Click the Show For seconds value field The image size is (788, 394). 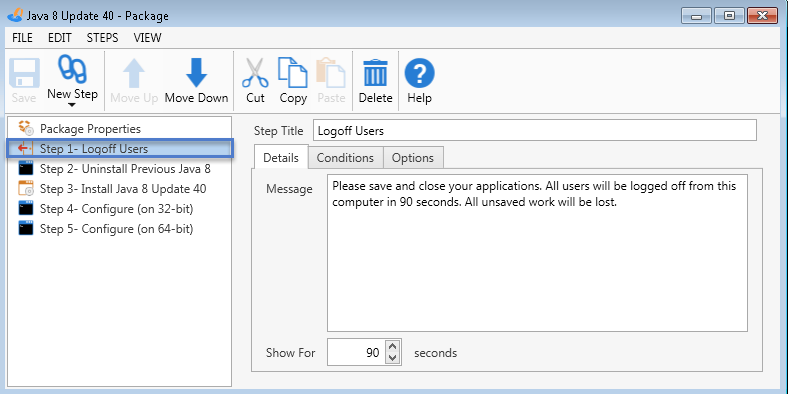[x=356, y=353]
